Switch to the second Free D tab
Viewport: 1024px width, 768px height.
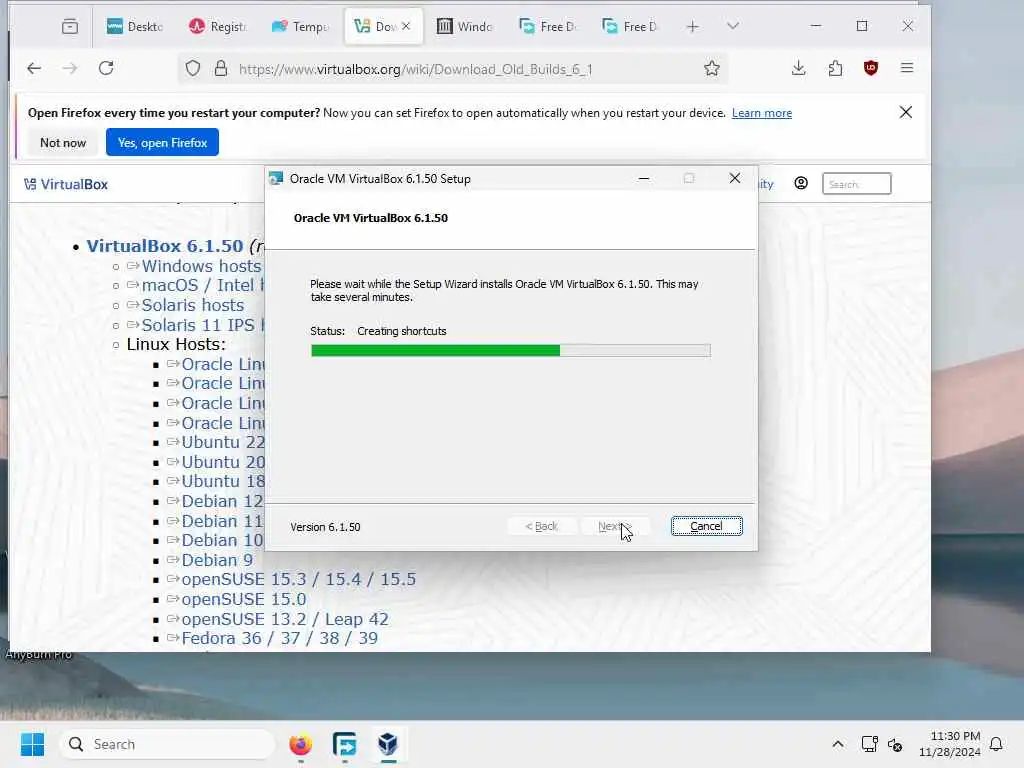[631, 26]
